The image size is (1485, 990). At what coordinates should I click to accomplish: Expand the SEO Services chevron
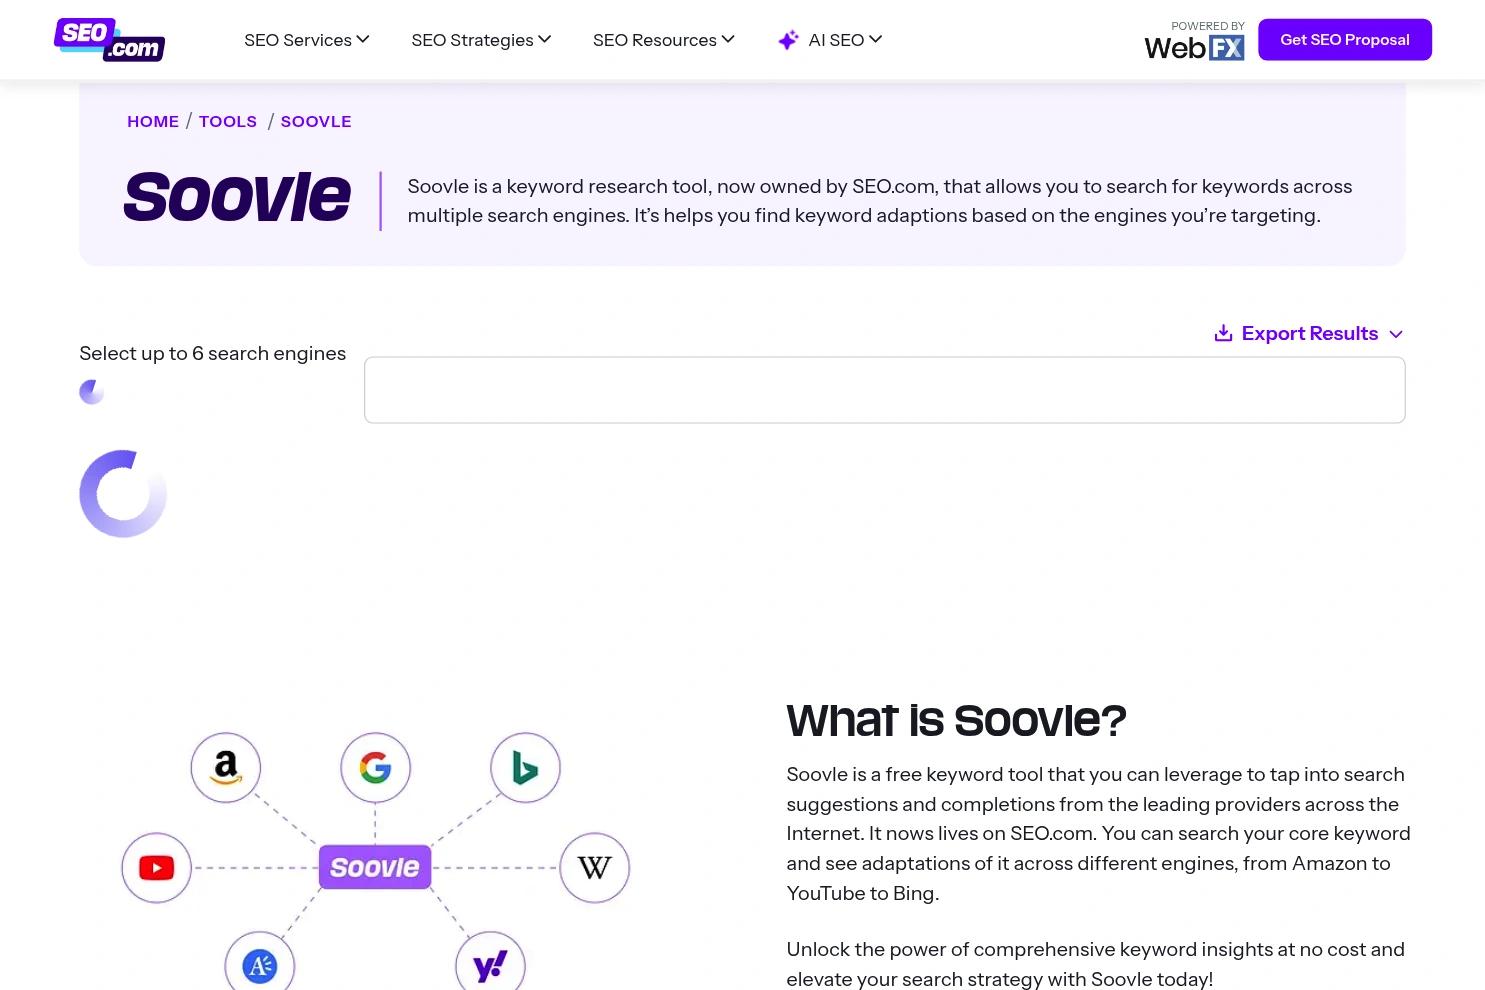pos(363,40)
